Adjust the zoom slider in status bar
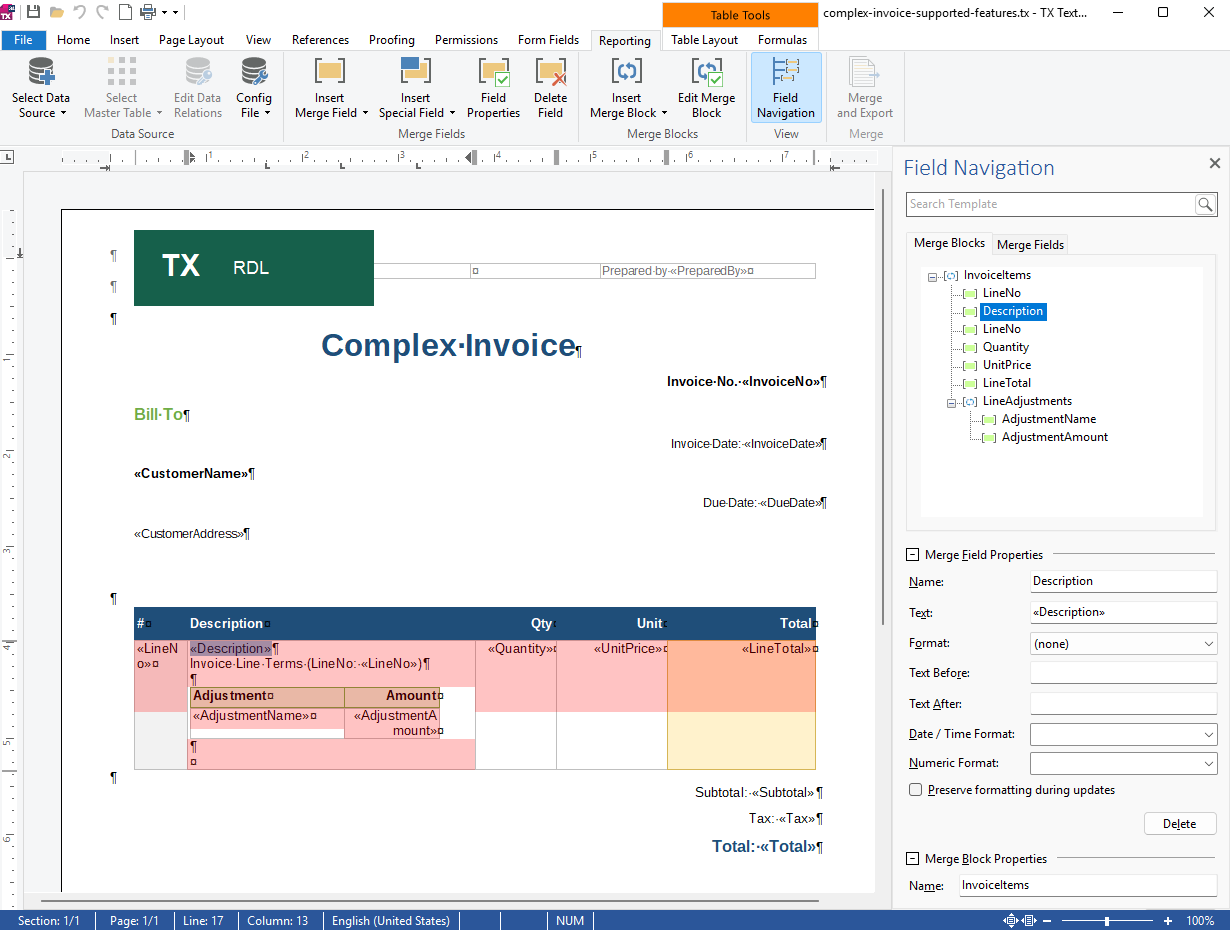This screenshot has height=930, width=1230. point(1106,921)
